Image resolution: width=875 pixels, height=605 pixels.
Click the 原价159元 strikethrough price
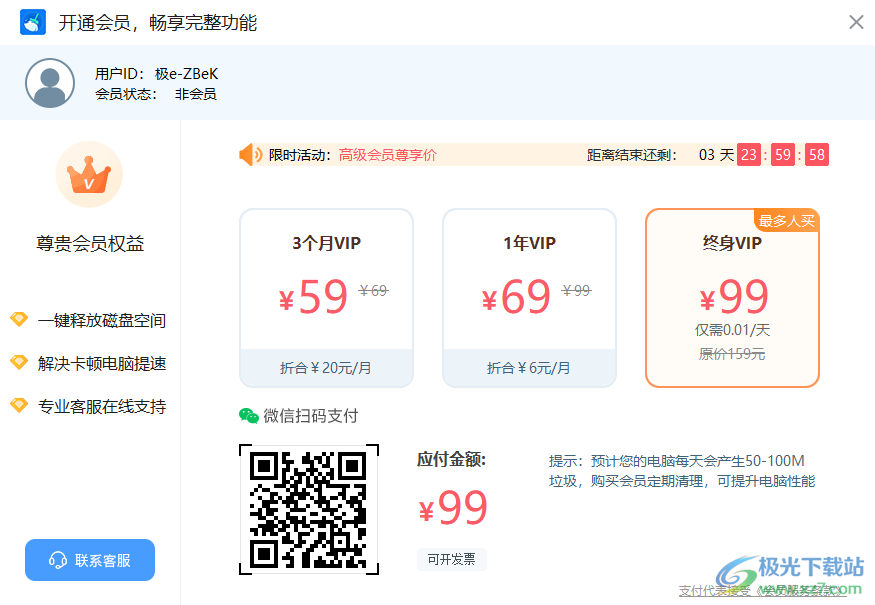(732, 354)
